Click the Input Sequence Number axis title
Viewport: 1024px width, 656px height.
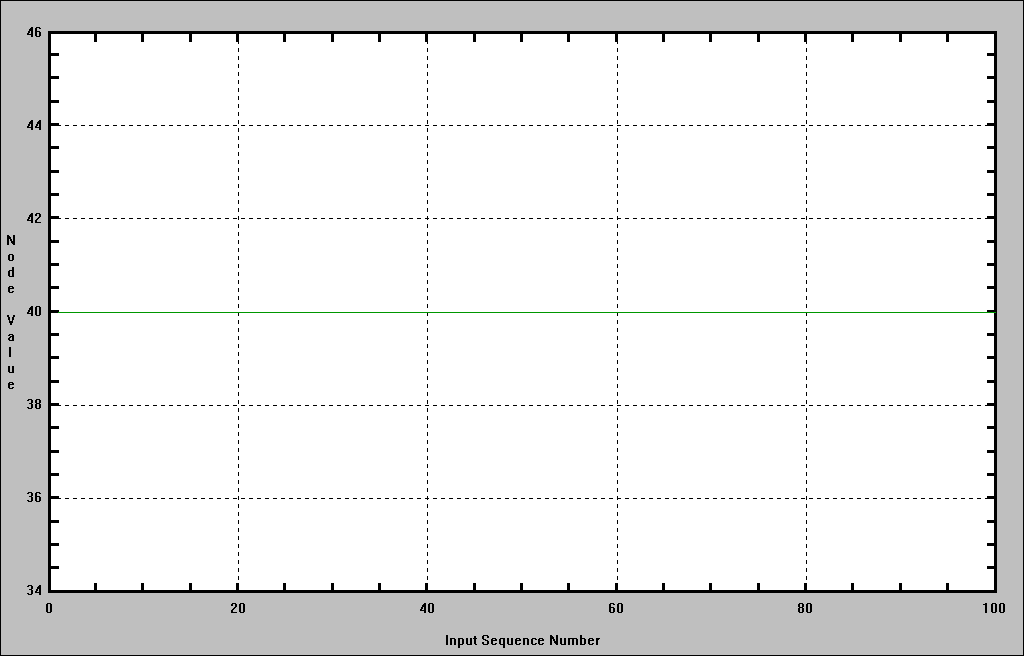(x=522, y=640)
